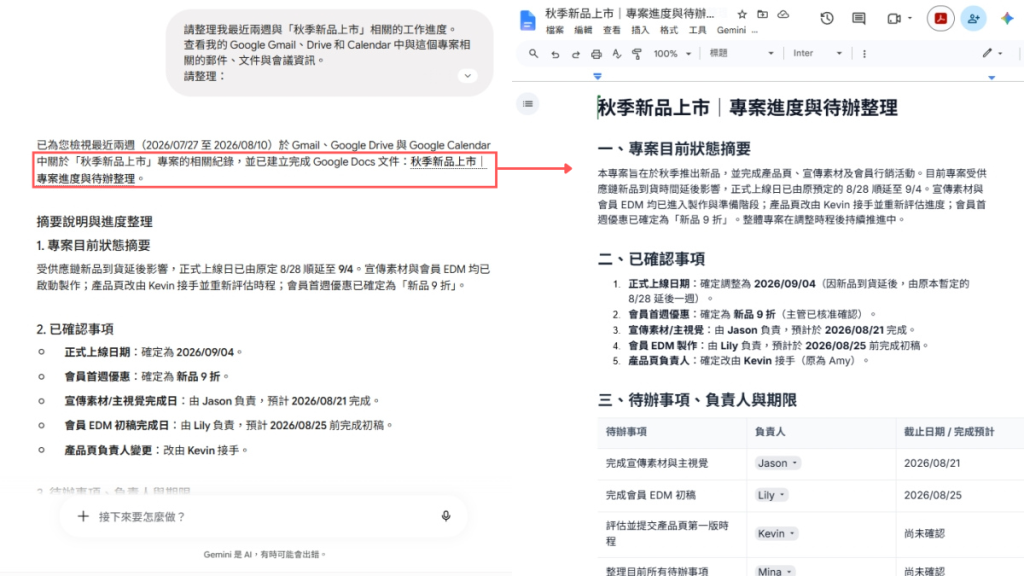The width and height of the screenshot is (1024, 576).
Task: Open the comments panel icon
Action: pos(859,18)
